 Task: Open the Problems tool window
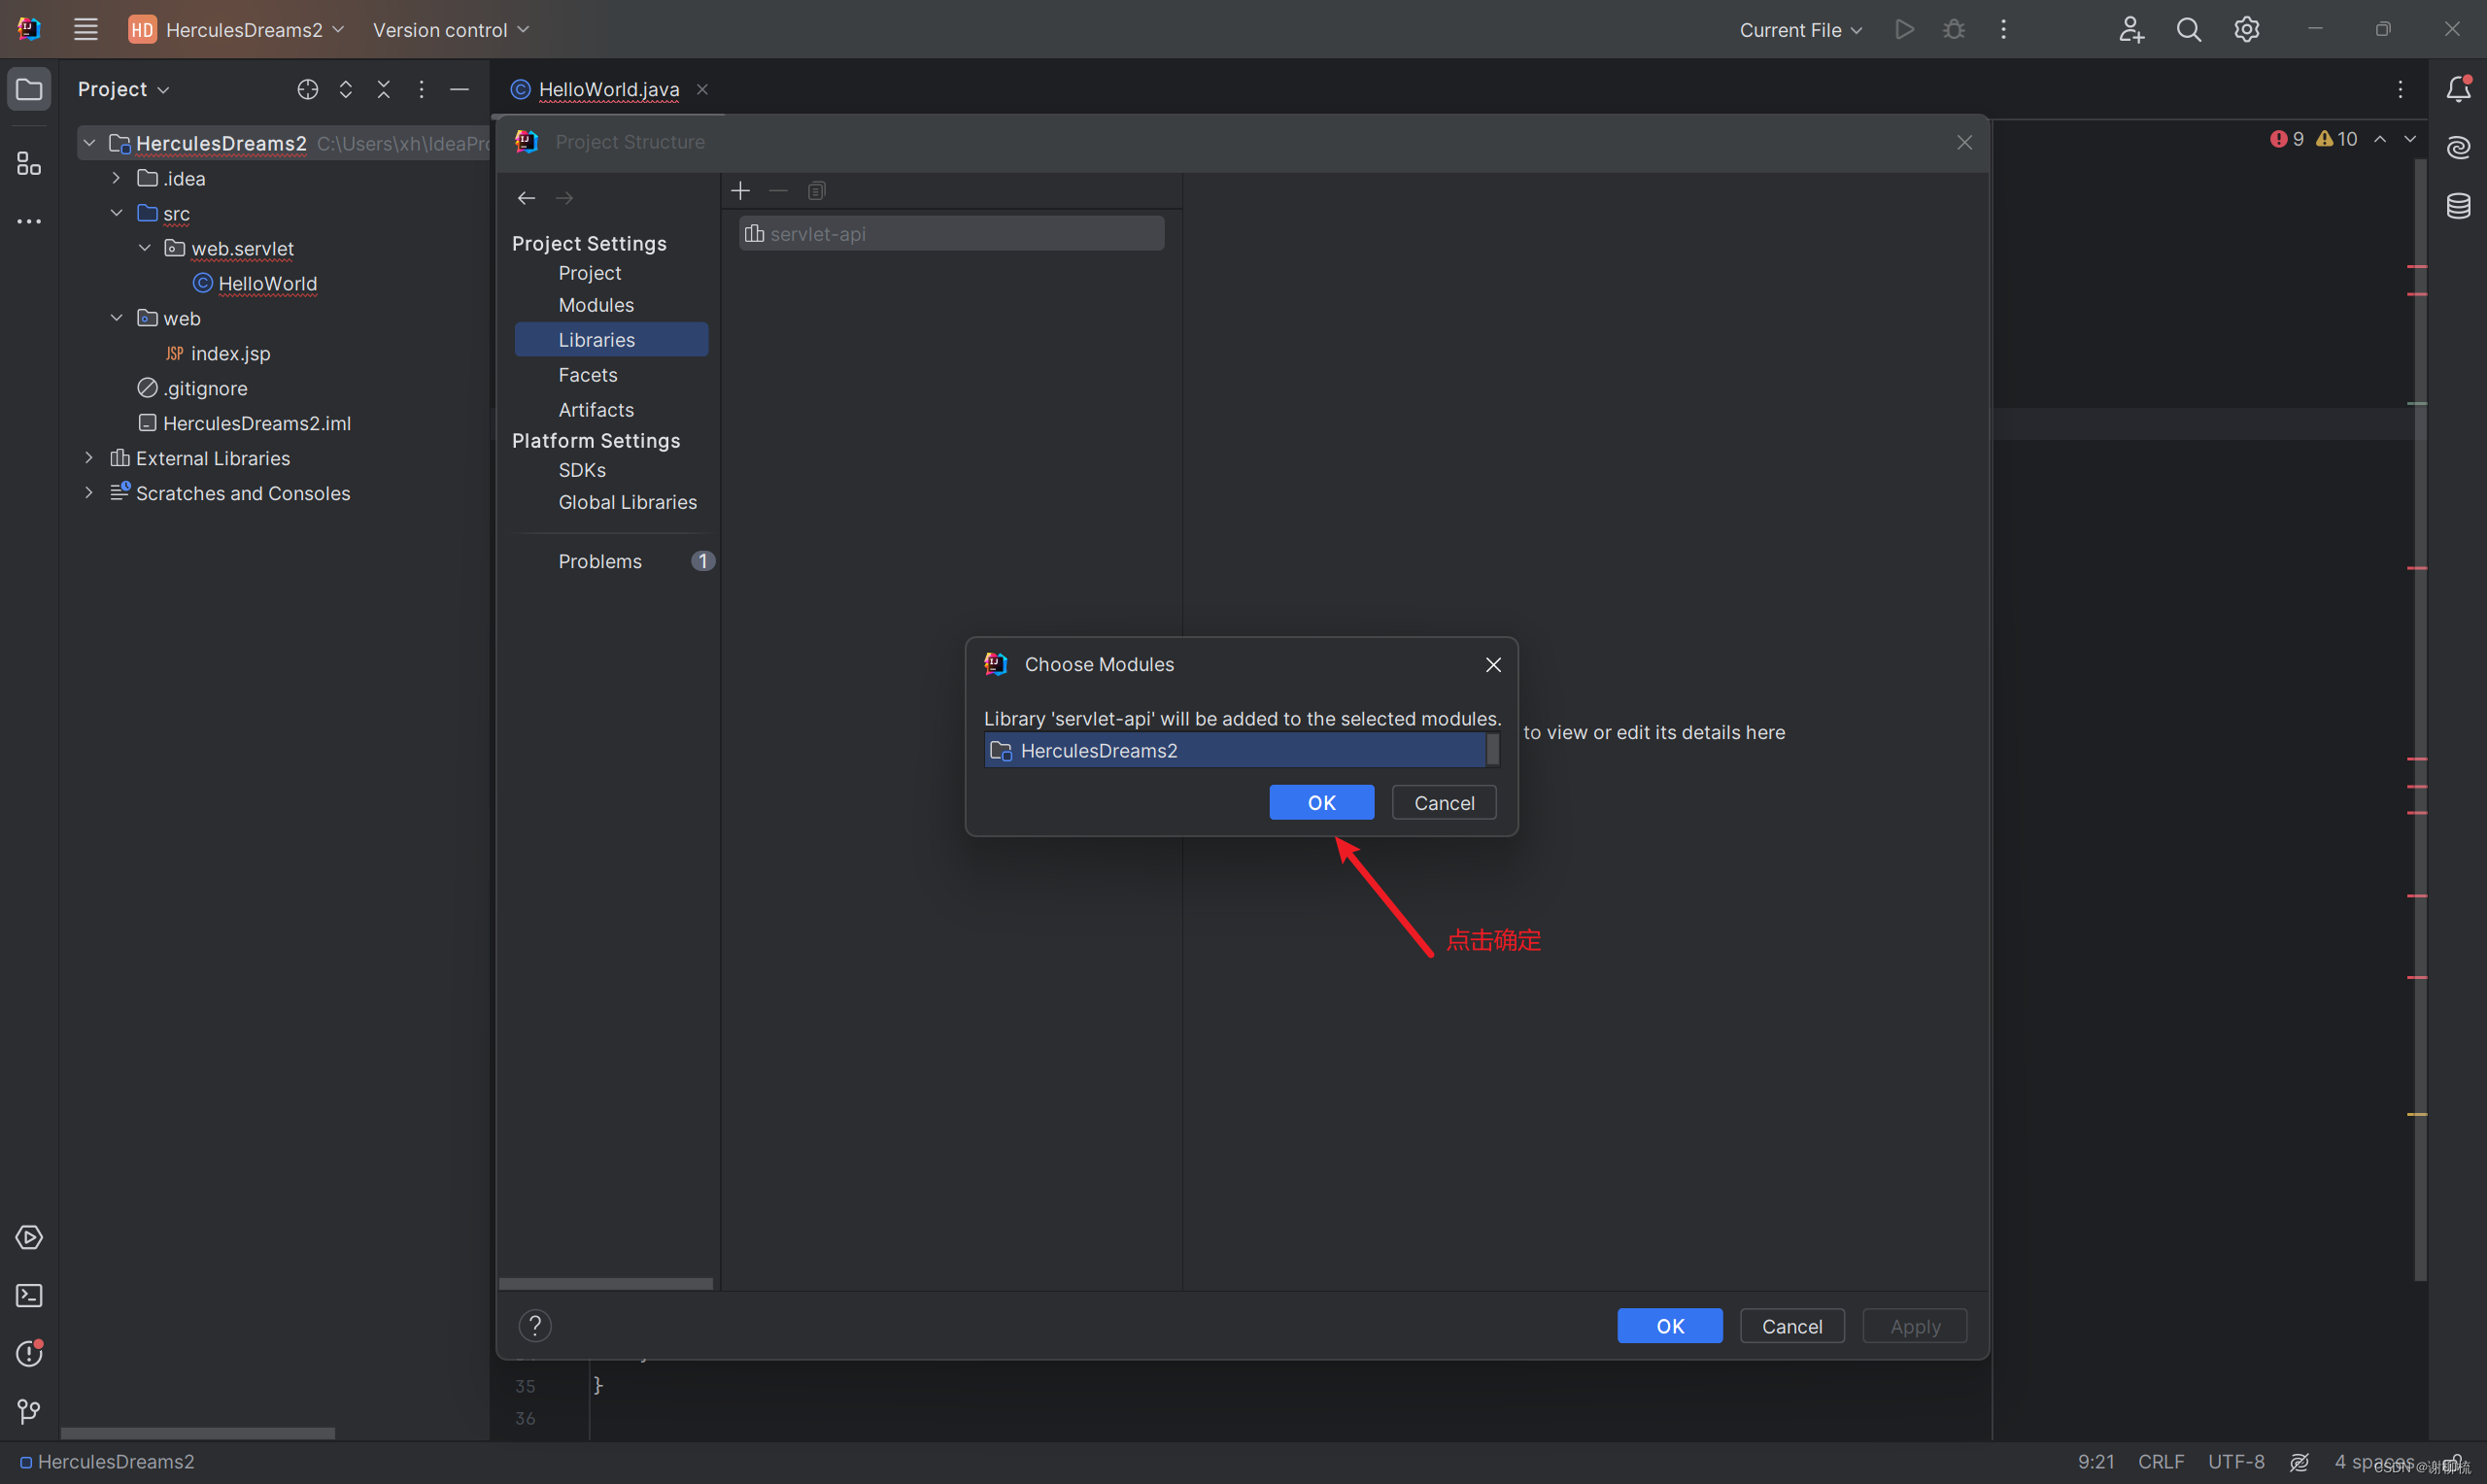tap(28, 1353)
